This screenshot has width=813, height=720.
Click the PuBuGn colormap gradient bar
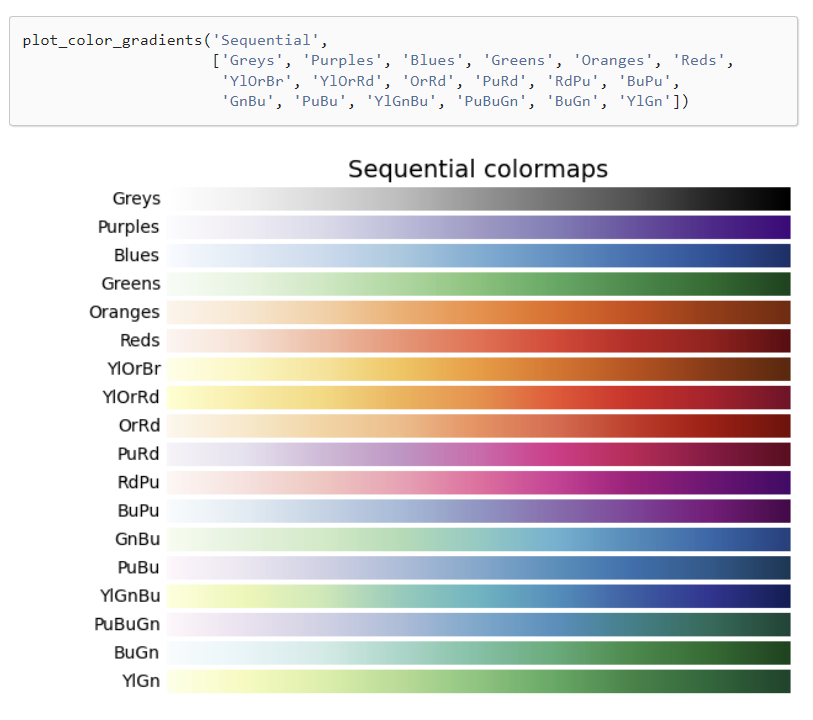tap(479, 625)
